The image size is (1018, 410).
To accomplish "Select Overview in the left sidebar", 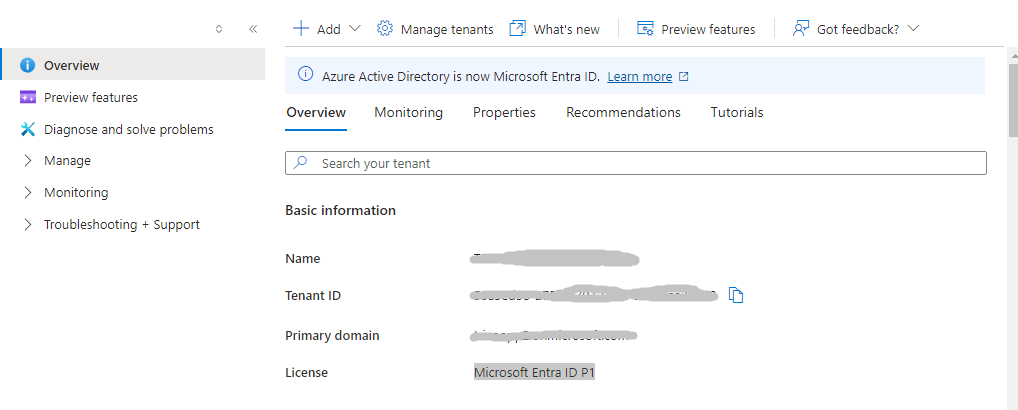I will click(132, 65).
